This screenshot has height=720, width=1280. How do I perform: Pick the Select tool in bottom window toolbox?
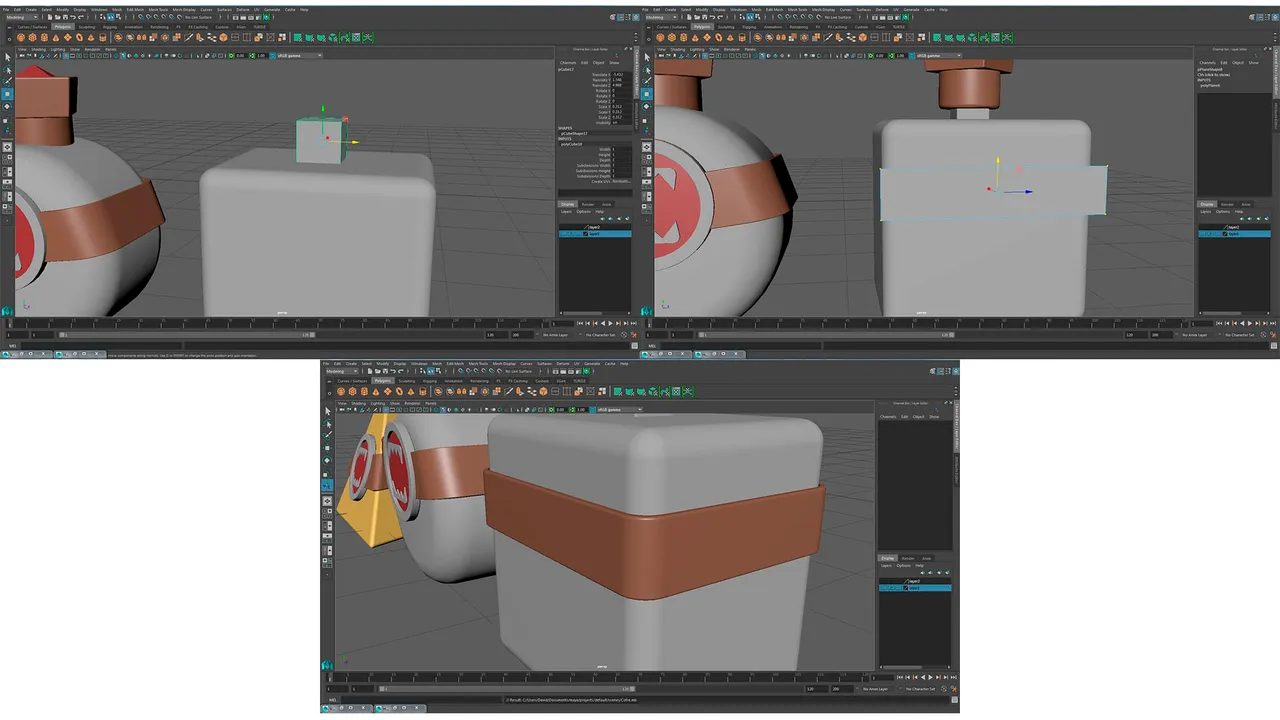tap(328, 411)
